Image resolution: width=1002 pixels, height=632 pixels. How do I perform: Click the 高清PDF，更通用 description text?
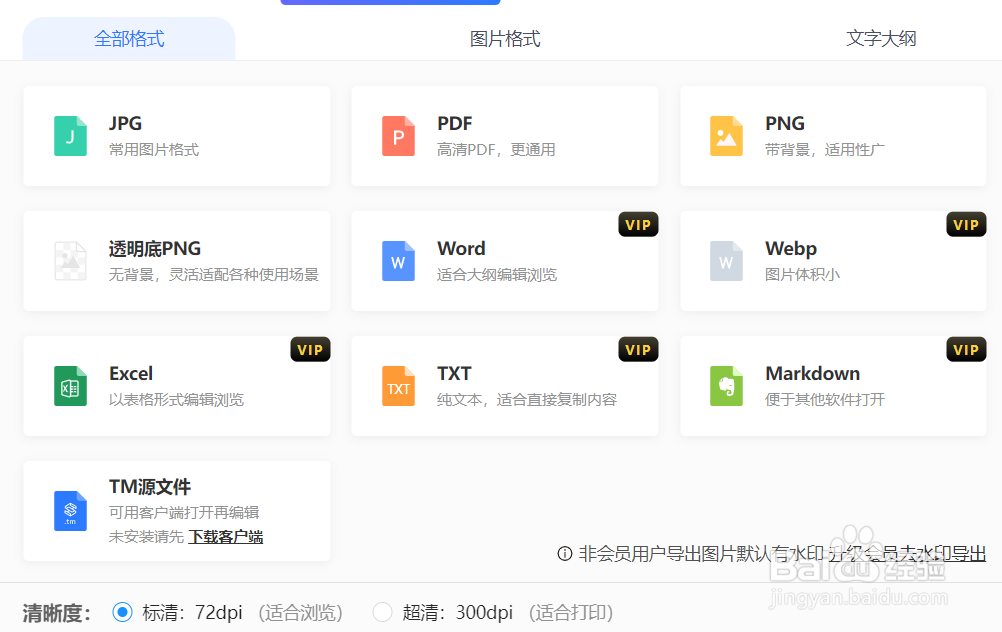[496, 150]
